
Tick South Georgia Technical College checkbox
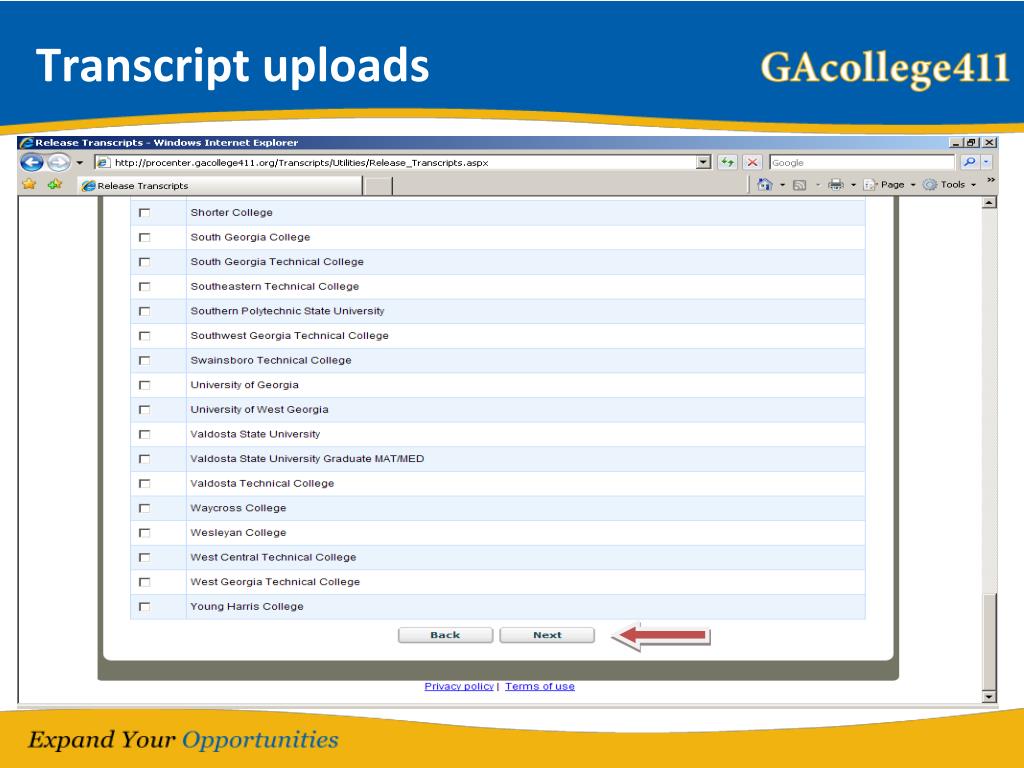(x=144, y=262)
